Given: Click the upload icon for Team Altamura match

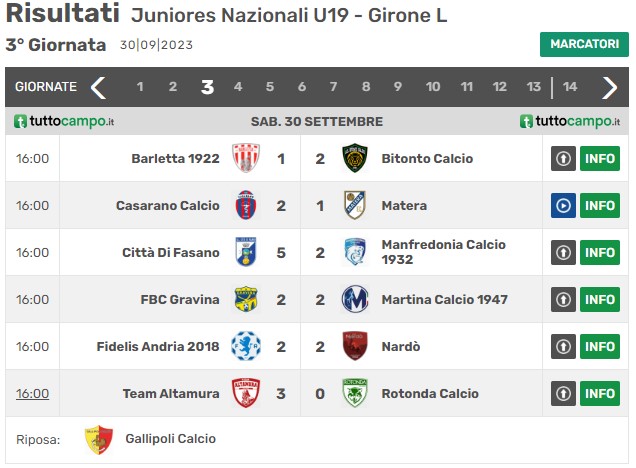Looking at the screenshot, I should click(x=563, y=393).
